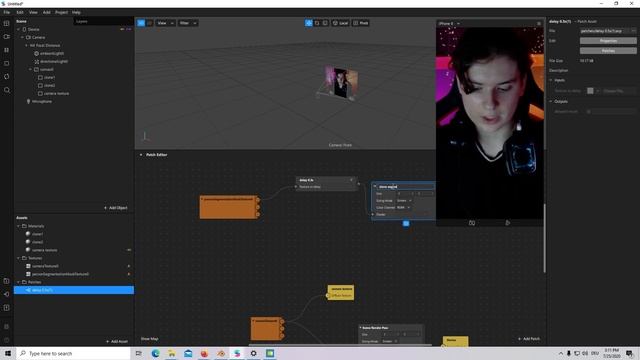Collapse the Outputs section in inspector
This screenshot has height=360, width=640.
pyautogui.click(x=551, y=101)
